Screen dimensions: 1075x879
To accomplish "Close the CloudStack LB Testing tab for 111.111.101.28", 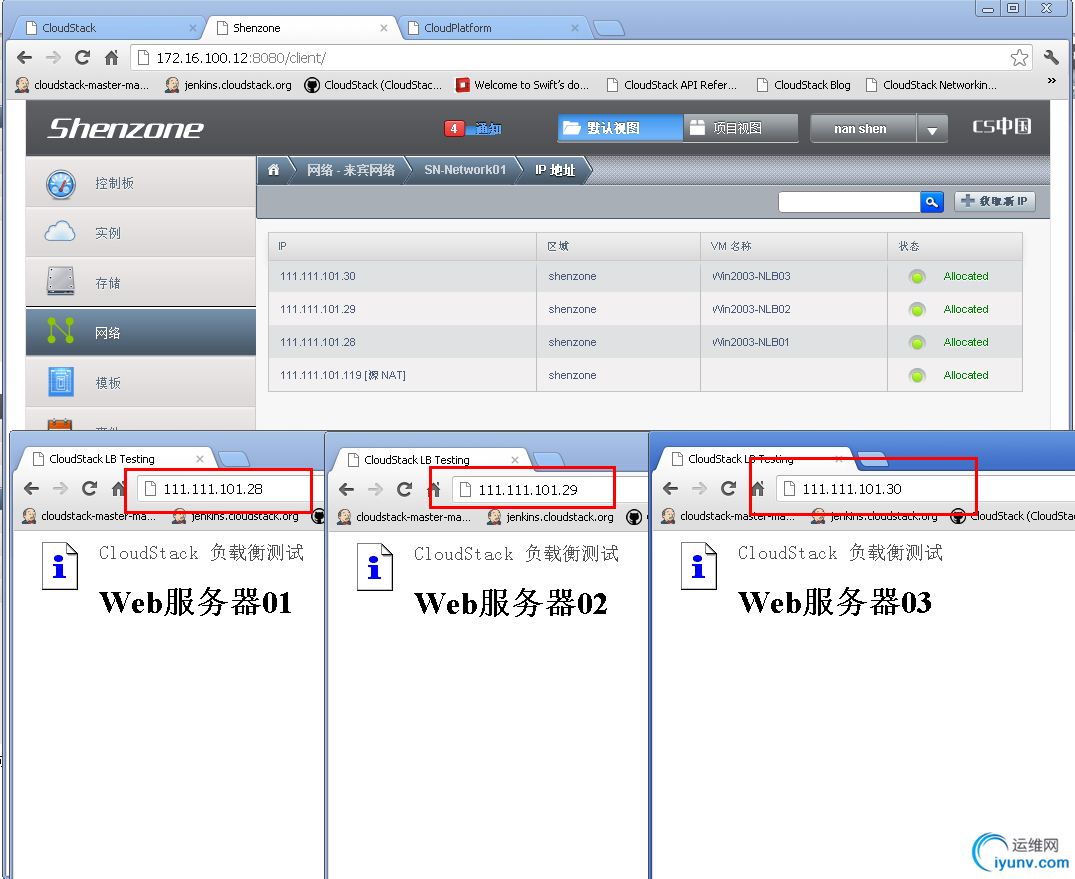I will click(200, 459).
